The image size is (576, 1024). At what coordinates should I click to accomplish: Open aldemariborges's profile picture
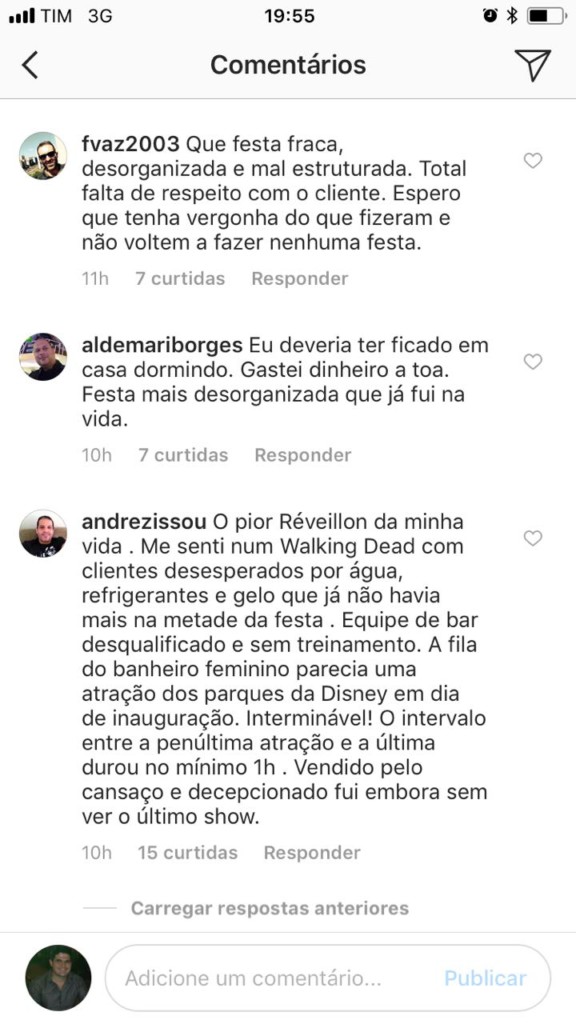coord(43,357)
